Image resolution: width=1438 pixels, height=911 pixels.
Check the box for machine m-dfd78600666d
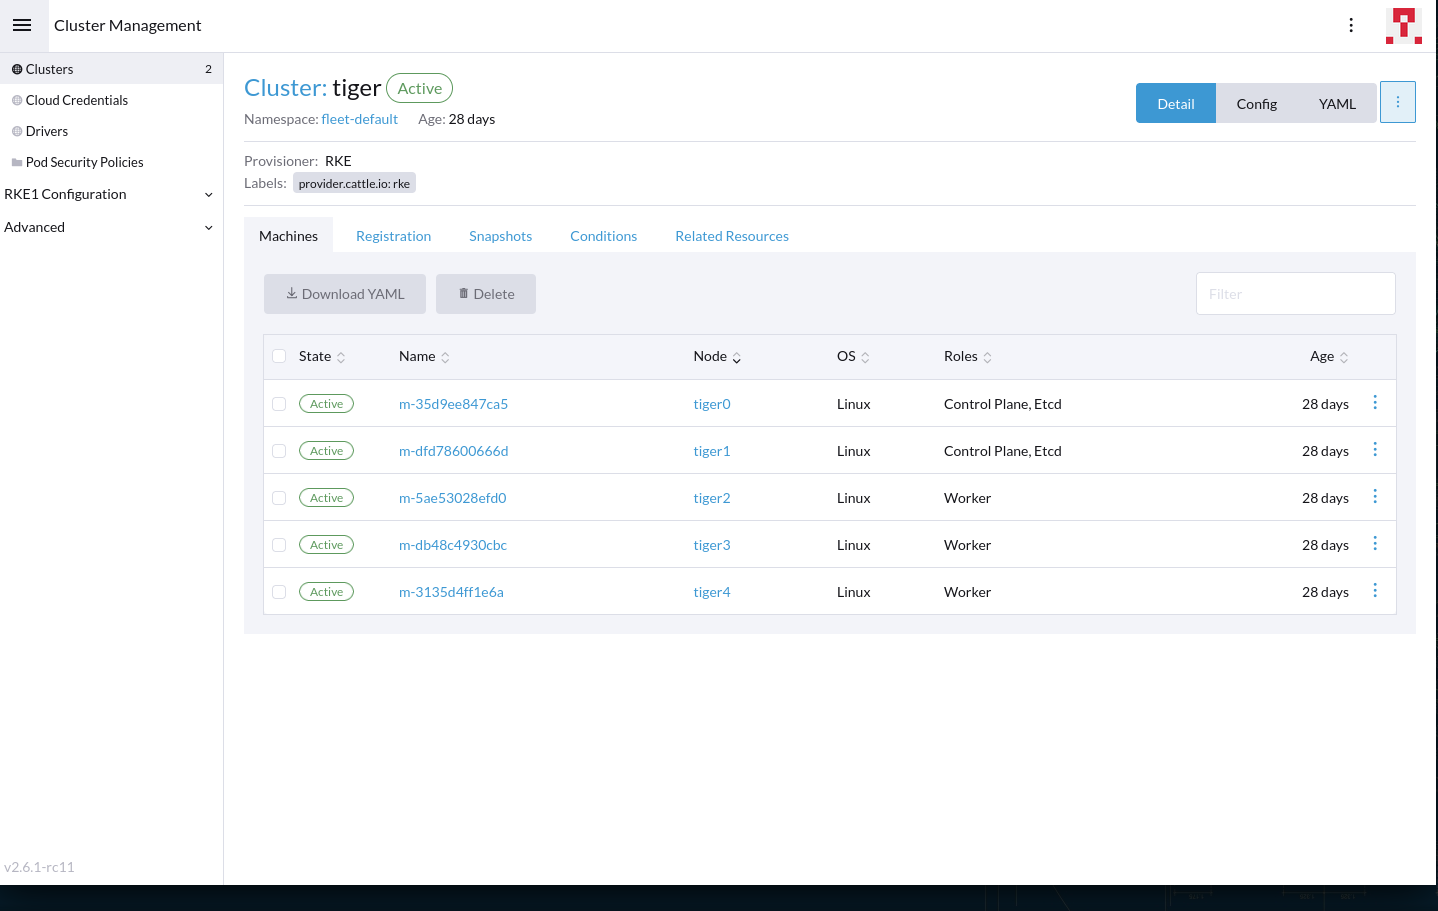(x=279, y=451)
